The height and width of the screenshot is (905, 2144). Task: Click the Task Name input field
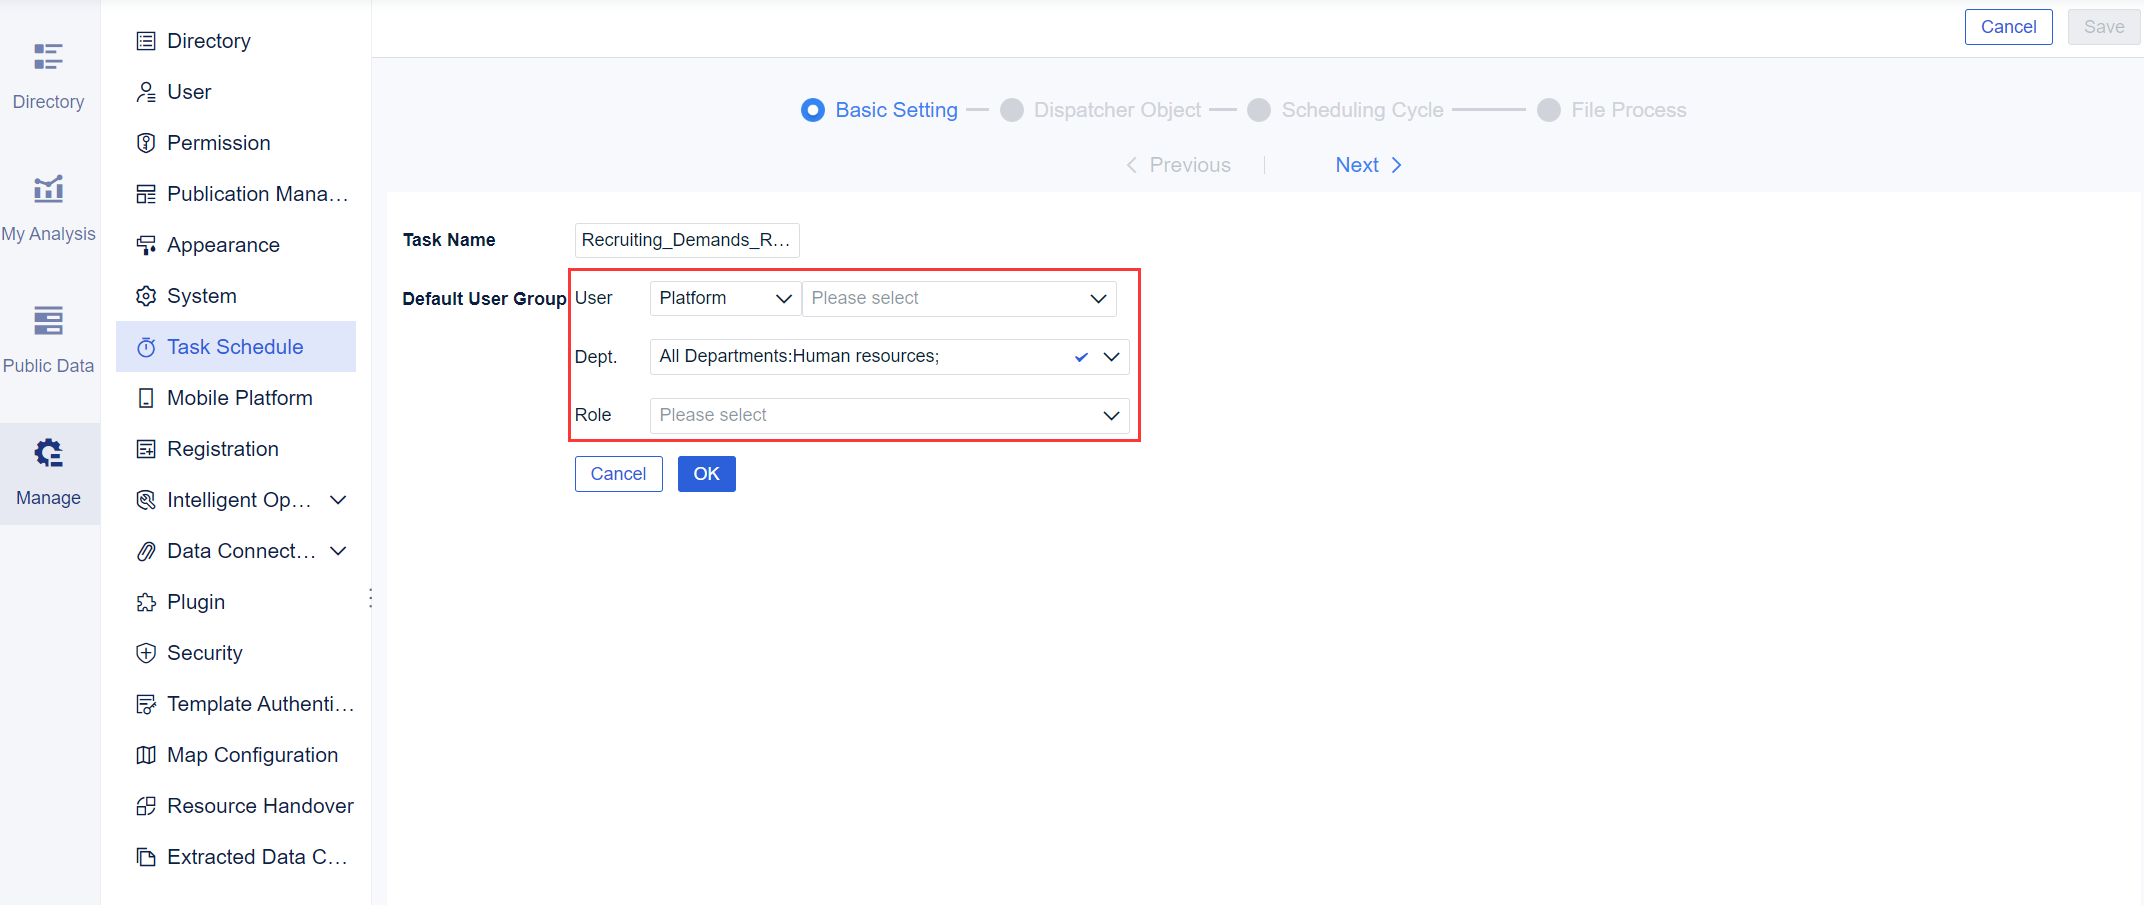pyautogui.click(x=686, y=240)
